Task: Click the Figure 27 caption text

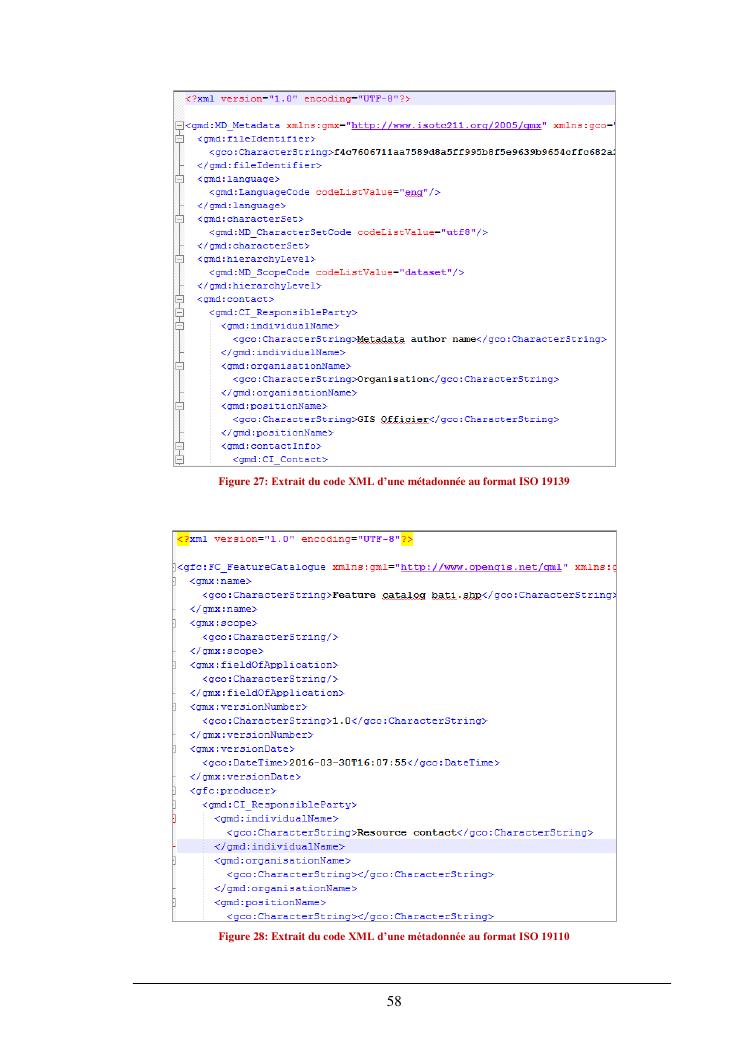Action: click(x=394, y=482)
